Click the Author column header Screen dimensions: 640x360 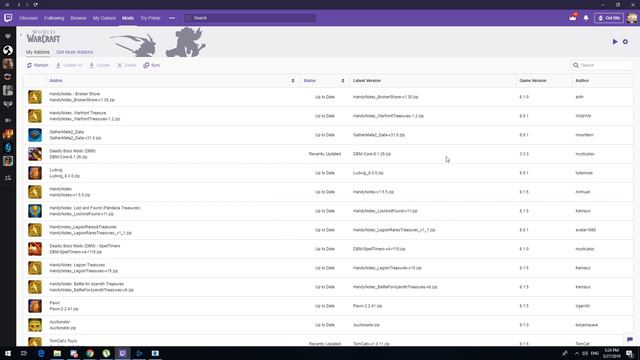pyautogui.click(x=582, y=81)
